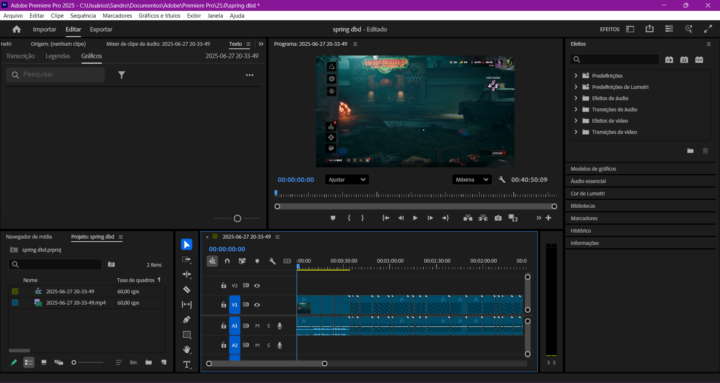Click the New Item icon in Project panel
Viewport: 720px width, 383px height.
click(163, 362)
